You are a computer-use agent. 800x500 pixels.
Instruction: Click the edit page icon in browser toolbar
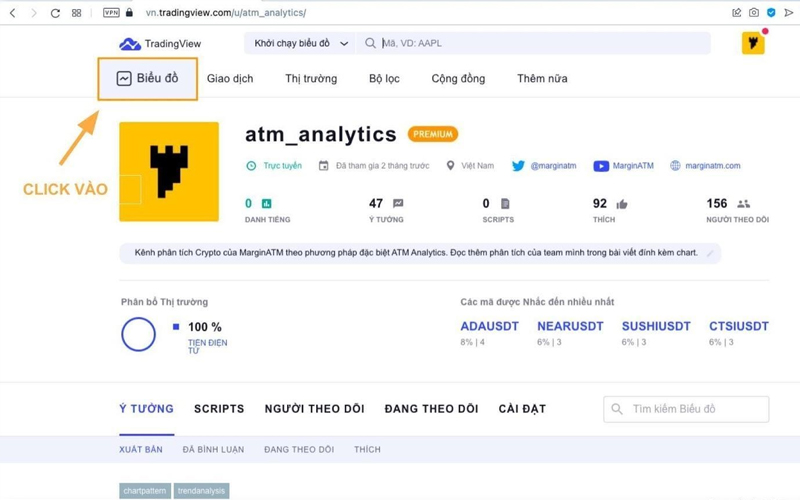click(x=736, y=13)
